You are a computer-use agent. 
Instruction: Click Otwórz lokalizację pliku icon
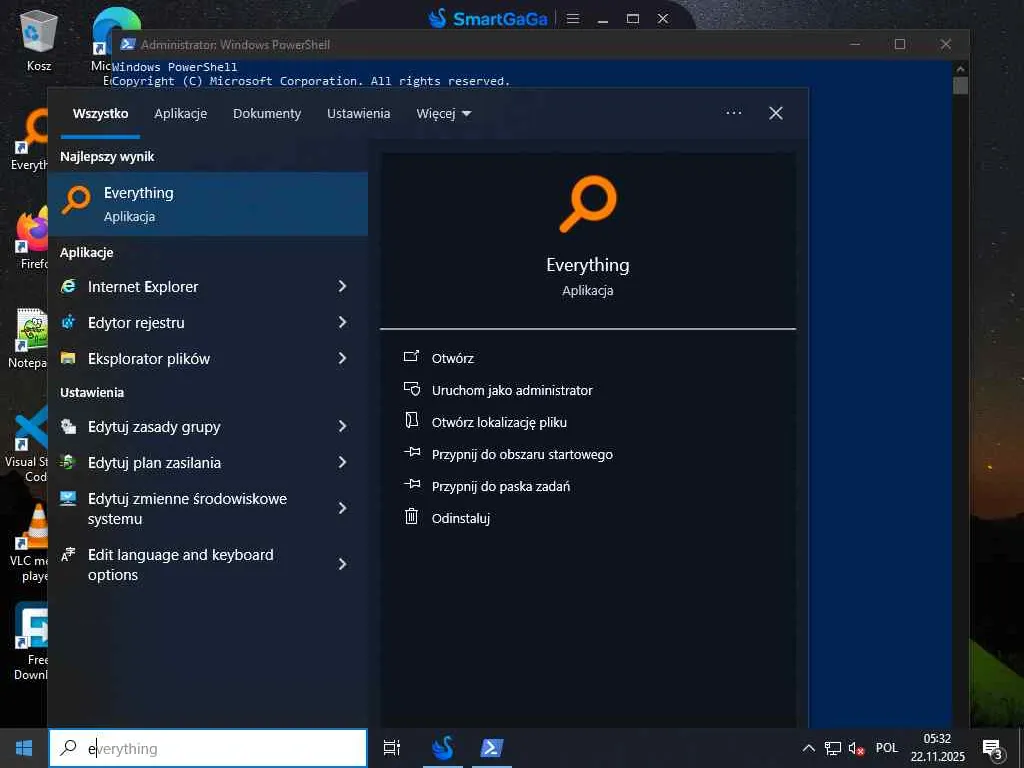[x=411, y=420]
